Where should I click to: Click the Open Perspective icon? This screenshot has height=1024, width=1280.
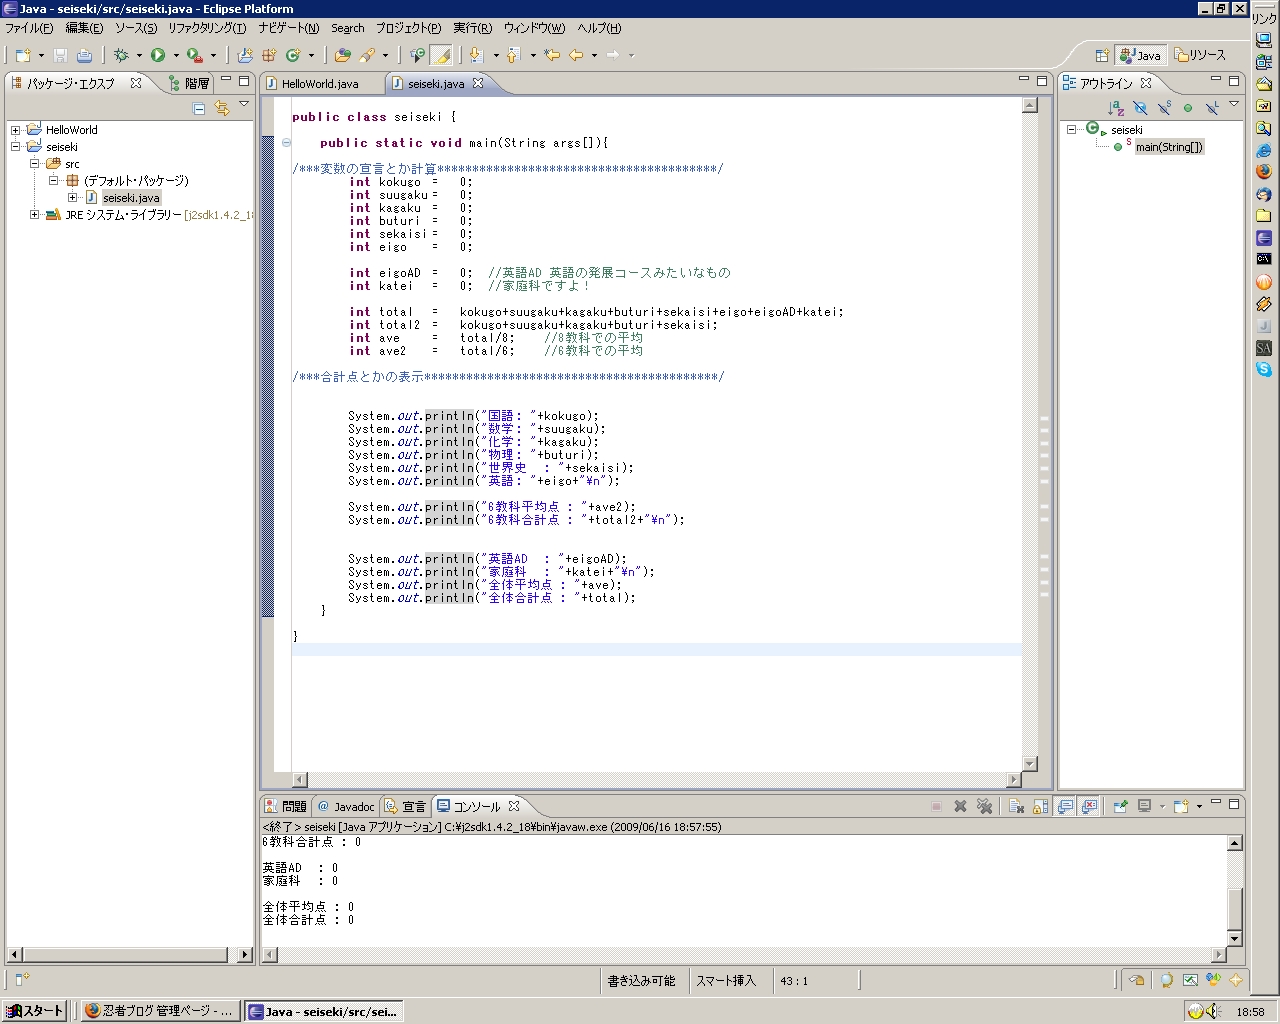[x=1101, y=56]
